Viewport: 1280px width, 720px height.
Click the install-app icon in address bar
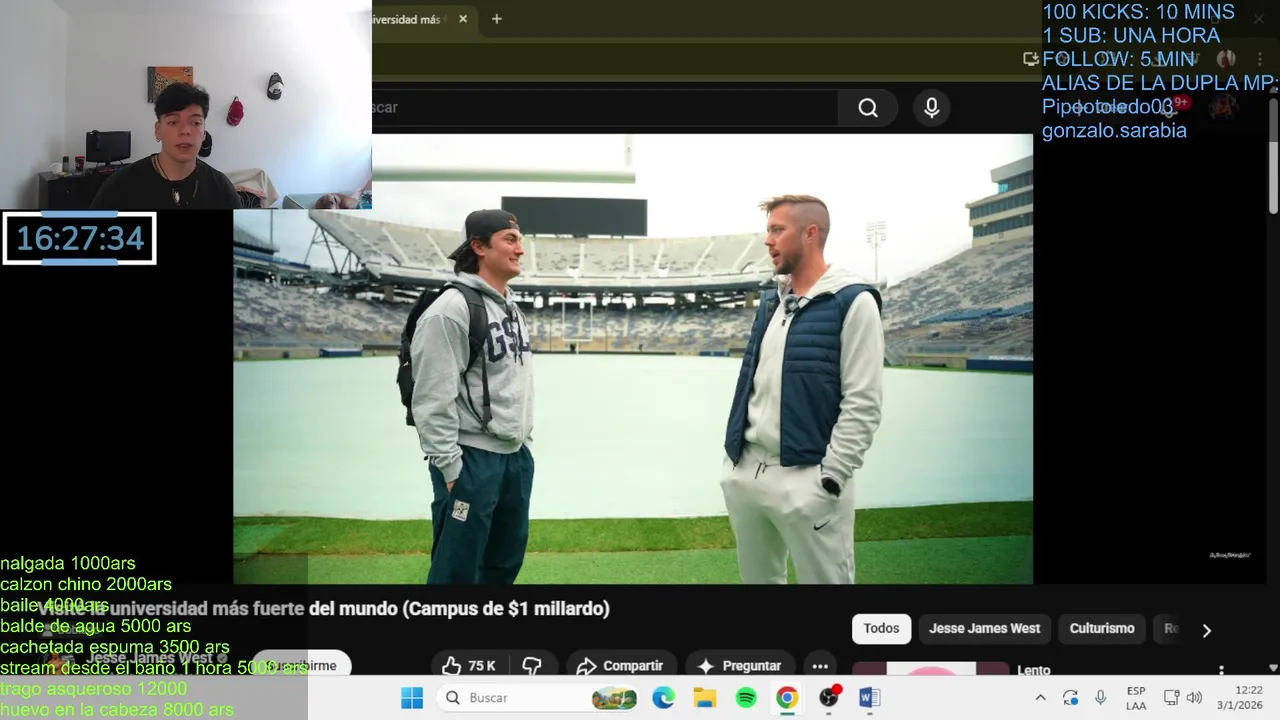[x=1030, y=59]
